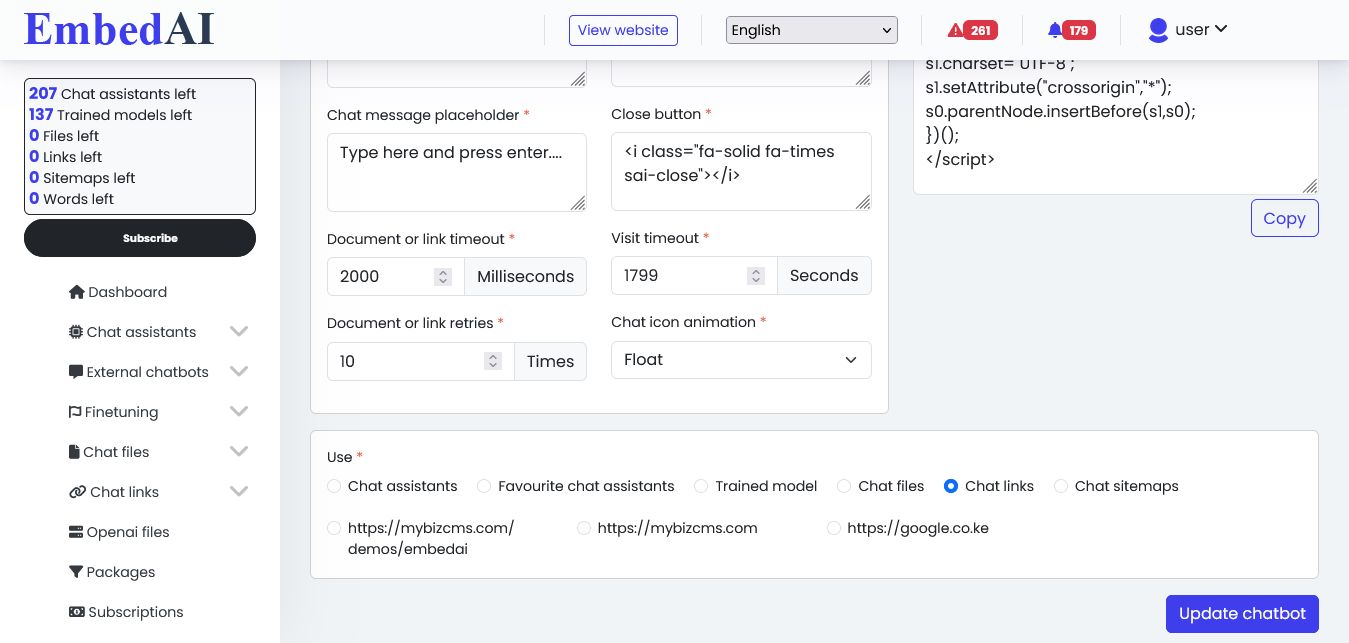Click the '207 Chat assistants left' text
The image size is (1349, 643).
[x=112, y=94]
